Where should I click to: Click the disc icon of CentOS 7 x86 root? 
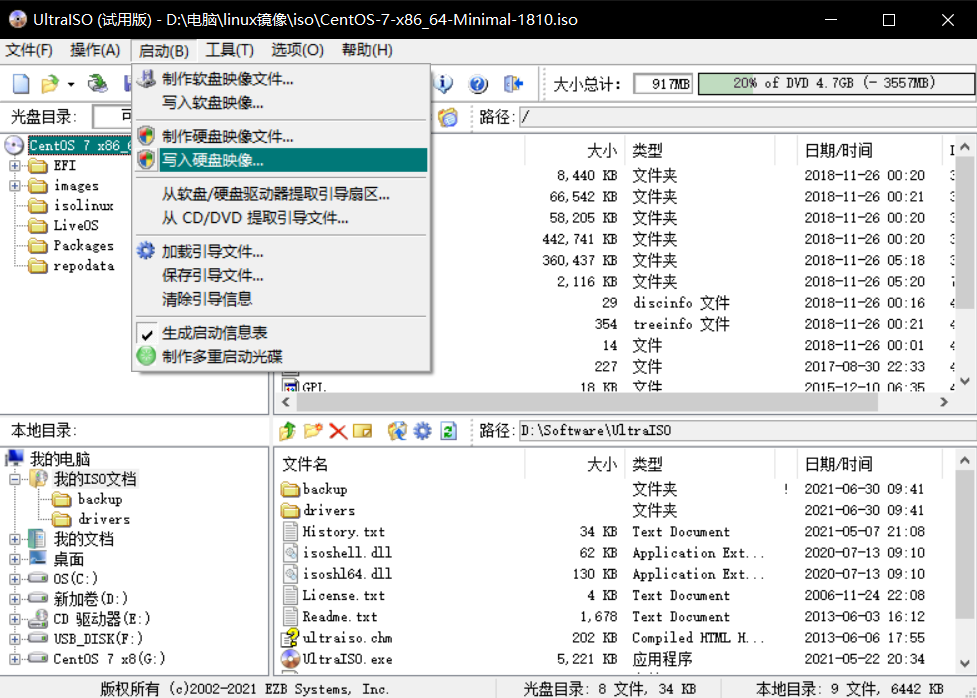pos(14,145)
